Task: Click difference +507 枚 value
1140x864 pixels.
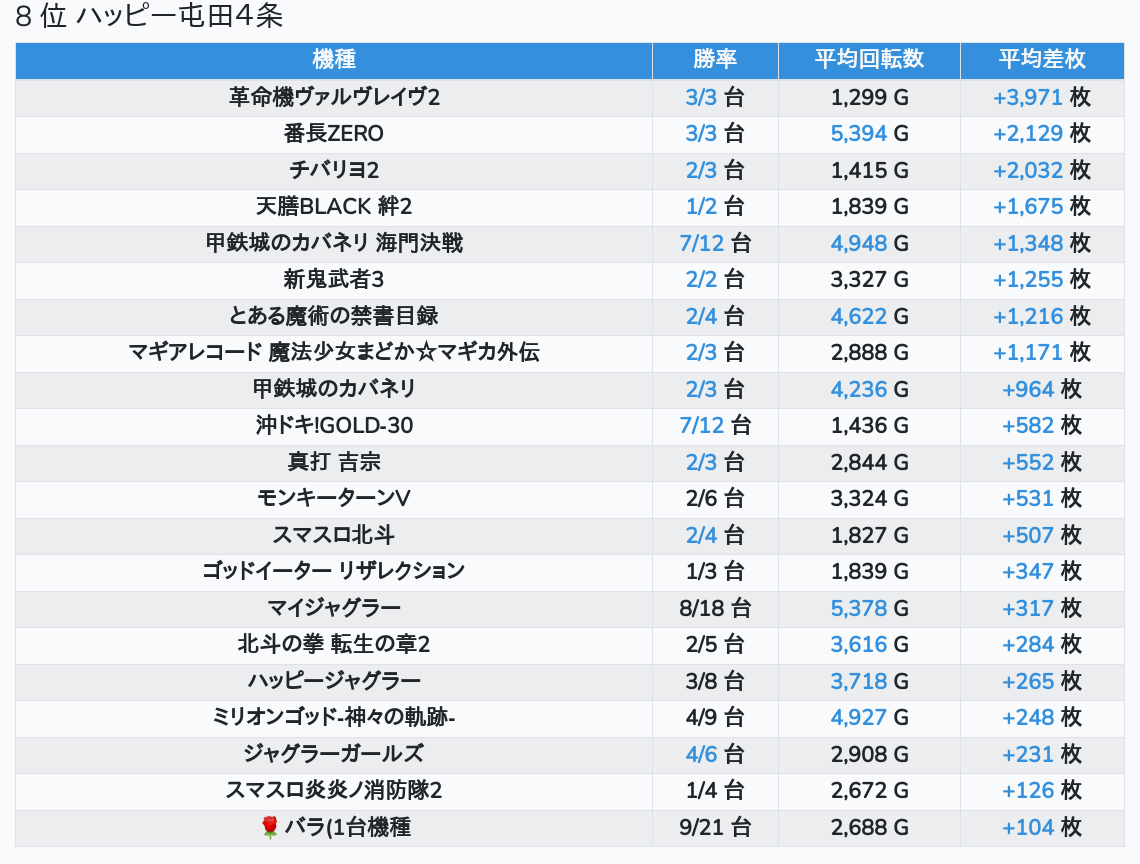Action: point(1042,535)
